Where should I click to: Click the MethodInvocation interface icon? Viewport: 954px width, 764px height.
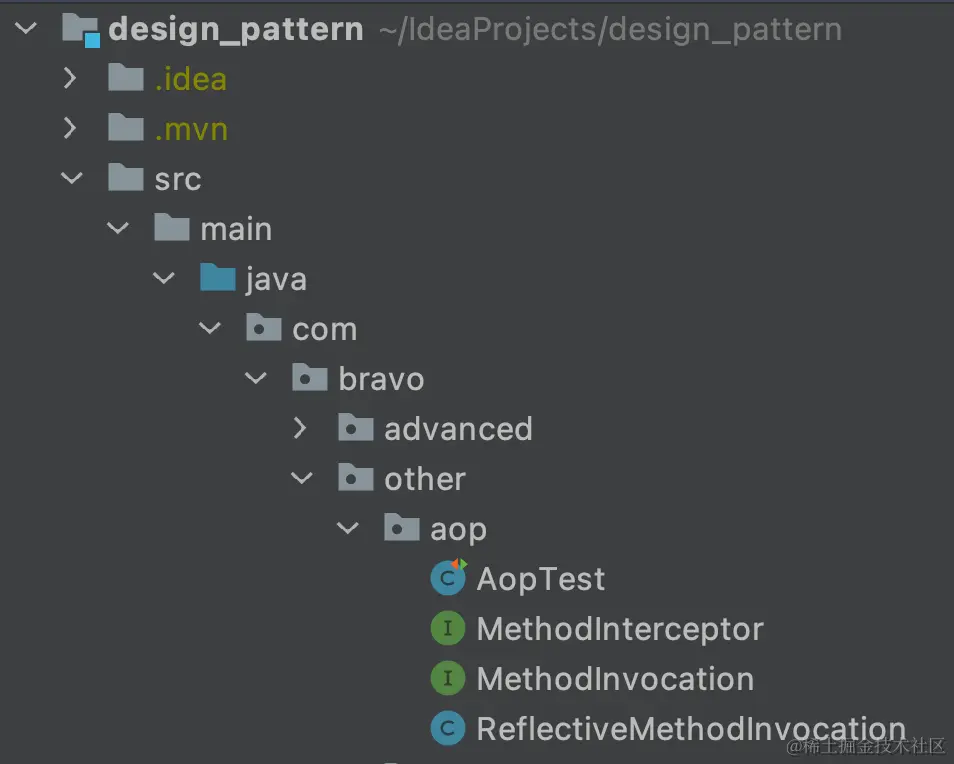click(448, 678)
